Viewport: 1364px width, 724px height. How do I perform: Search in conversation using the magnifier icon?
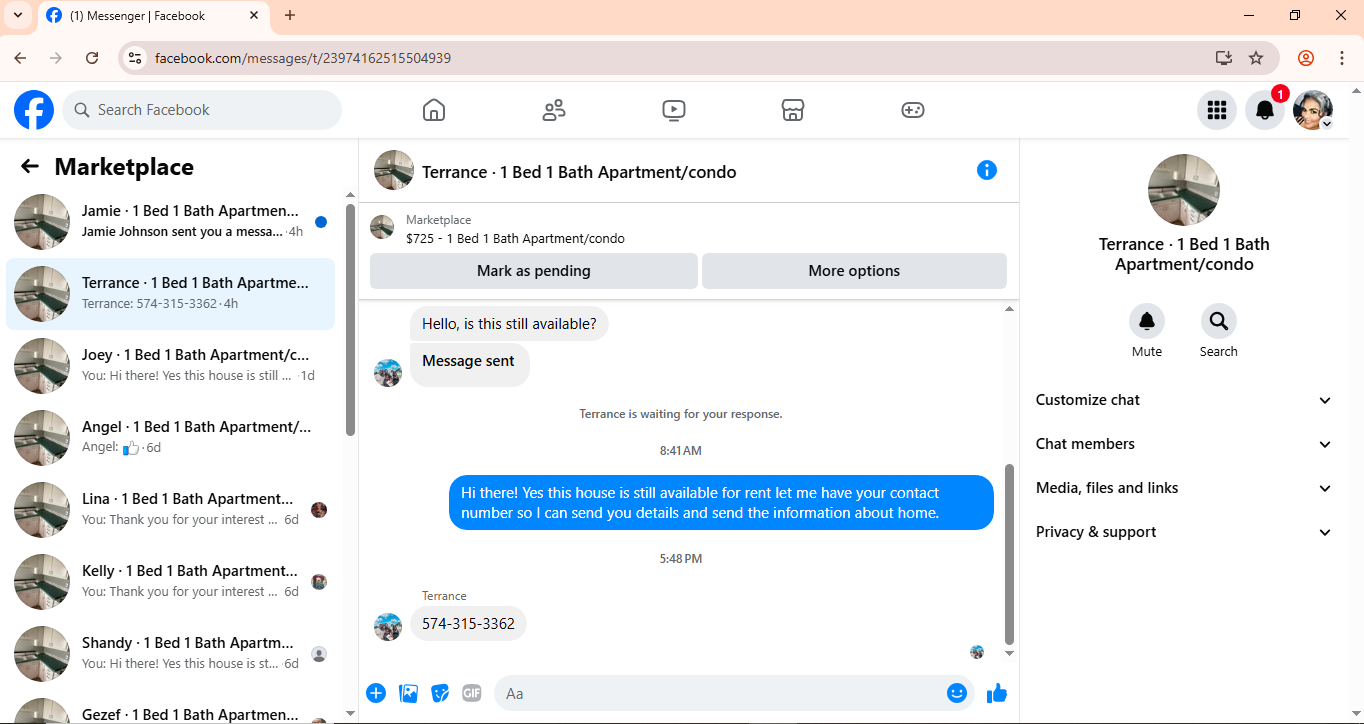(1219, 321)
